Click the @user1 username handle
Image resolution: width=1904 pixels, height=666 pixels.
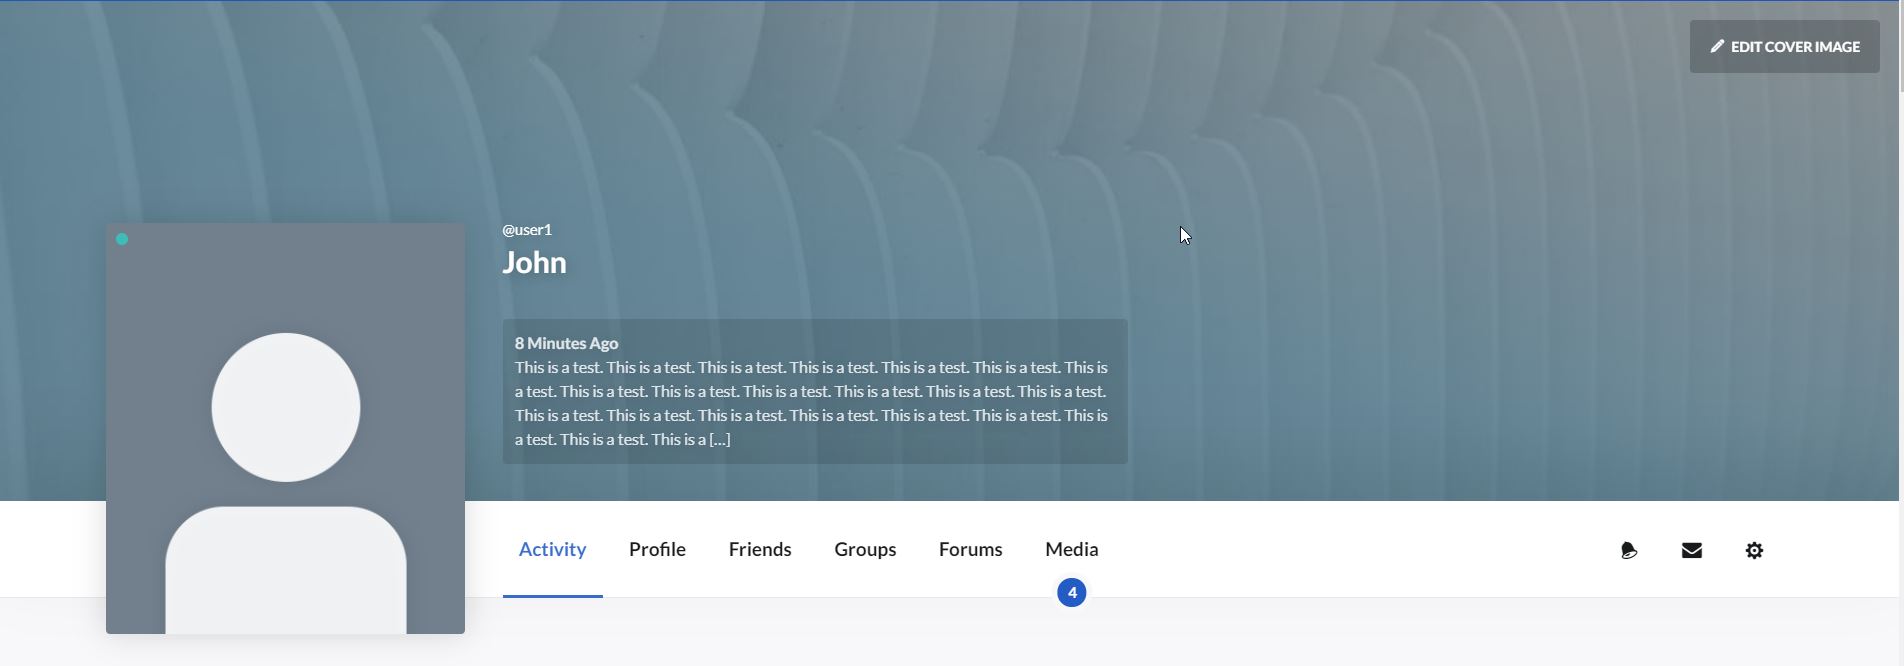(527, 230)
